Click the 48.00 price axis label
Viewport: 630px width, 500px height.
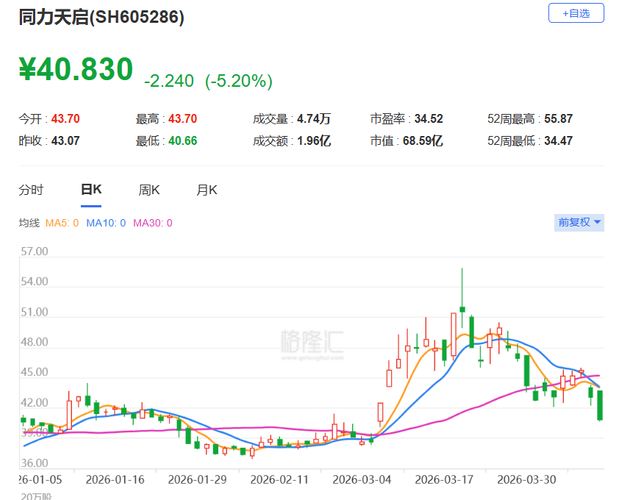tap(35, 342)
